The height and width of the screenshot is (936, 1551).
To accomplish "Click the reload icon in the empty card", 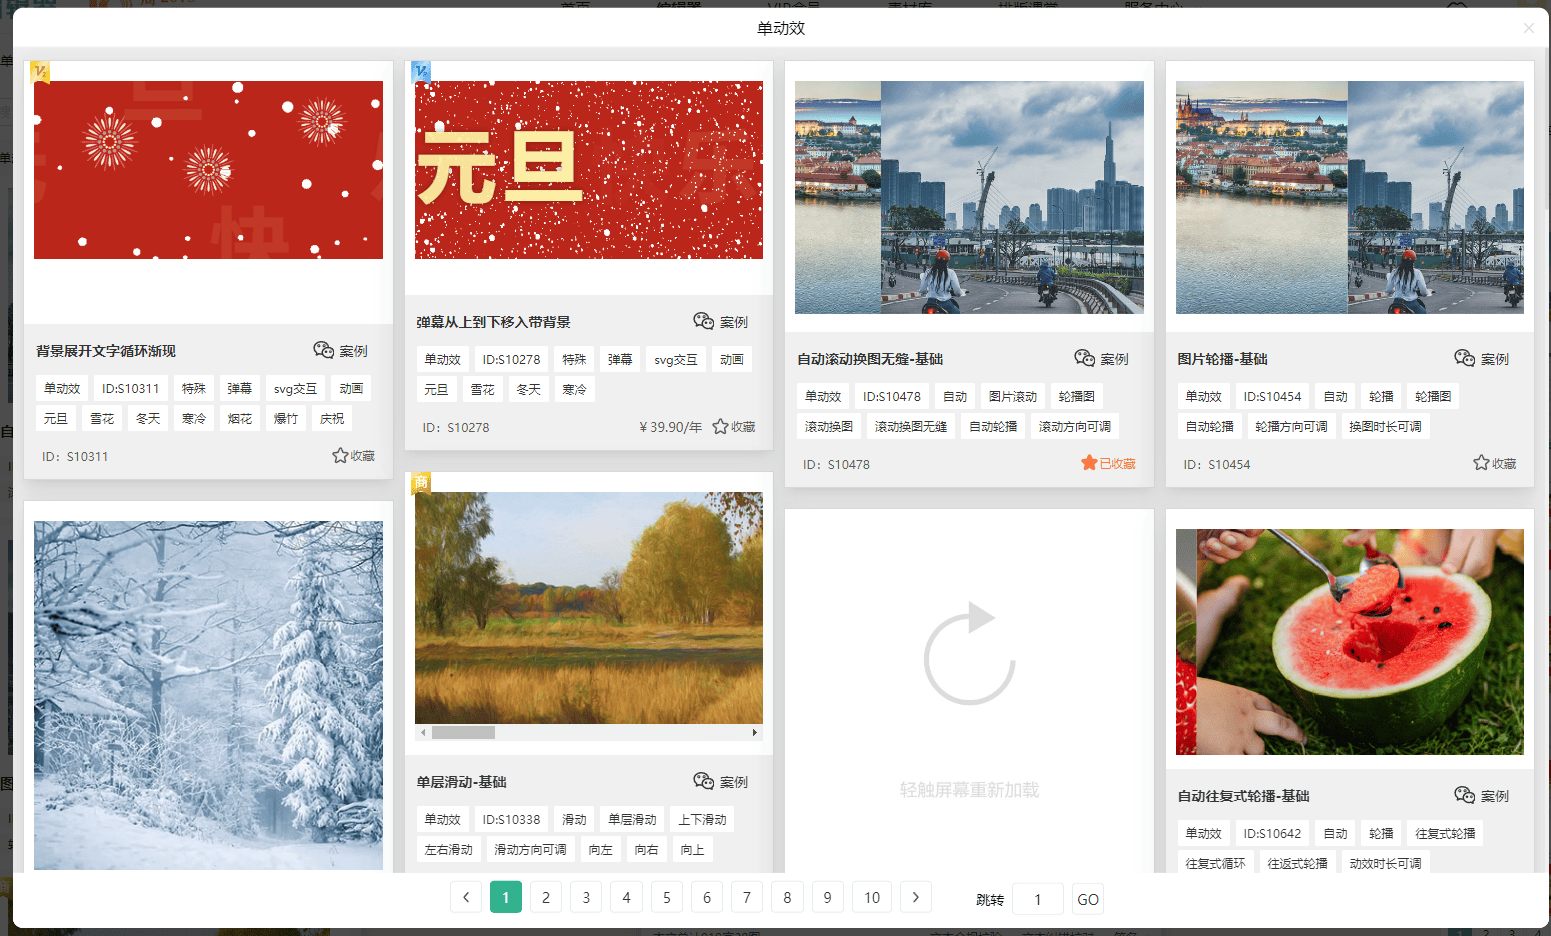I will pos(969,654).
